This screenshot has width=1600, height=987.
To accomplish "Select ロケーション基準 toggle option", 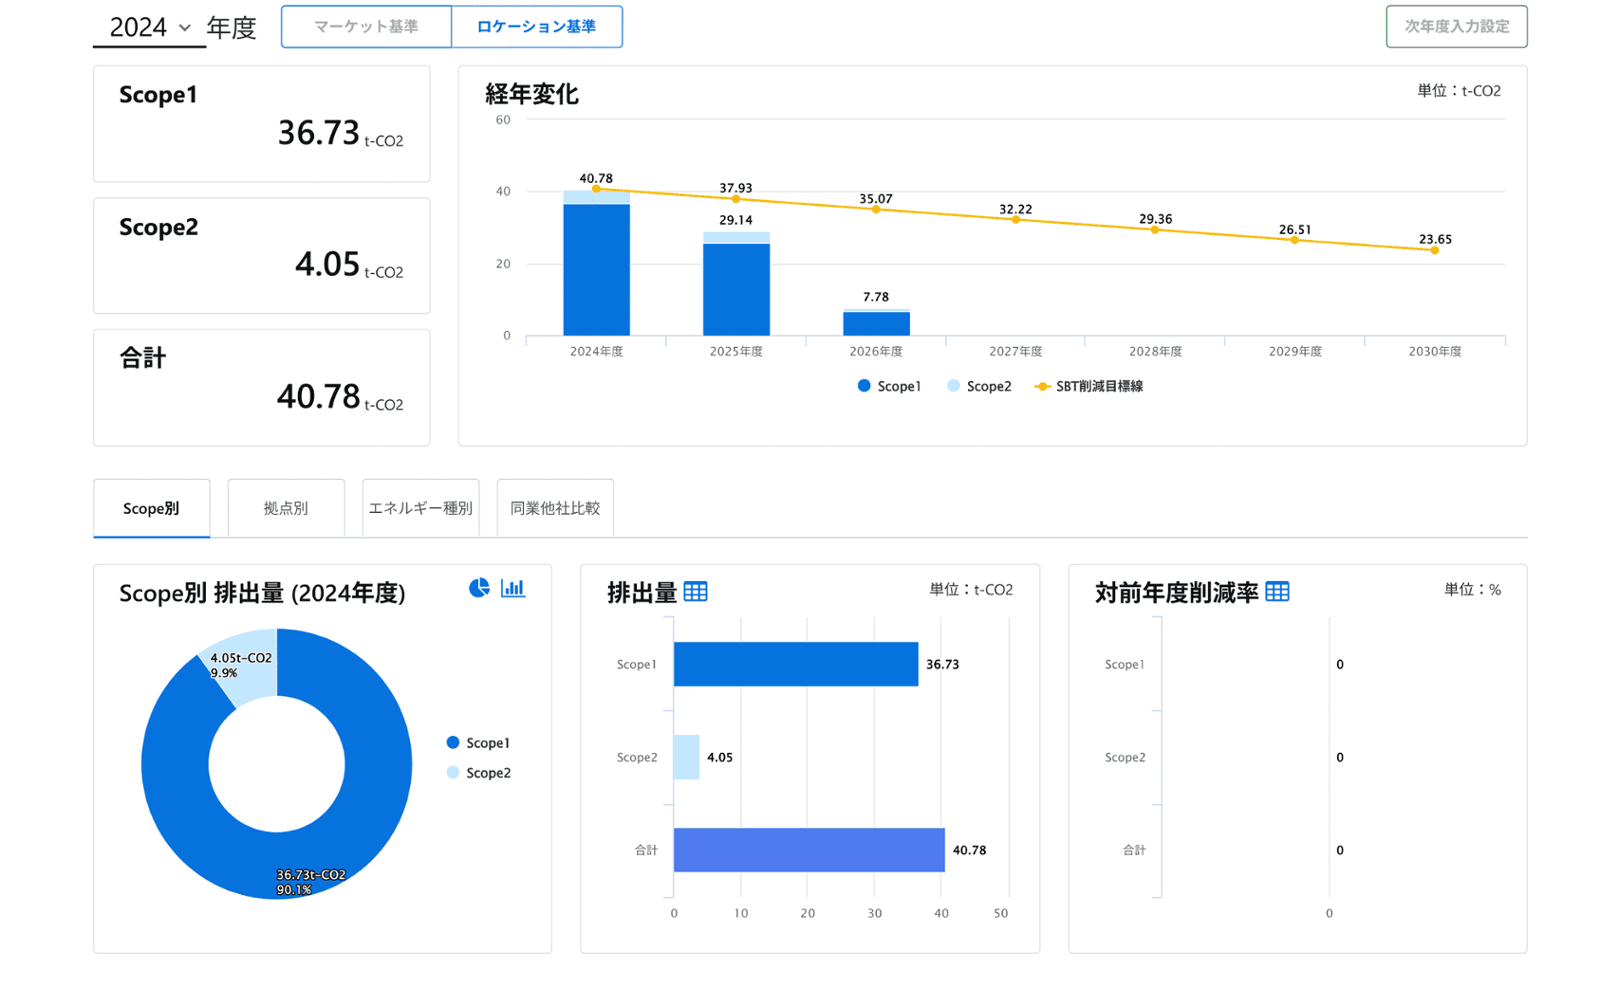I will (x=536, y=27).
